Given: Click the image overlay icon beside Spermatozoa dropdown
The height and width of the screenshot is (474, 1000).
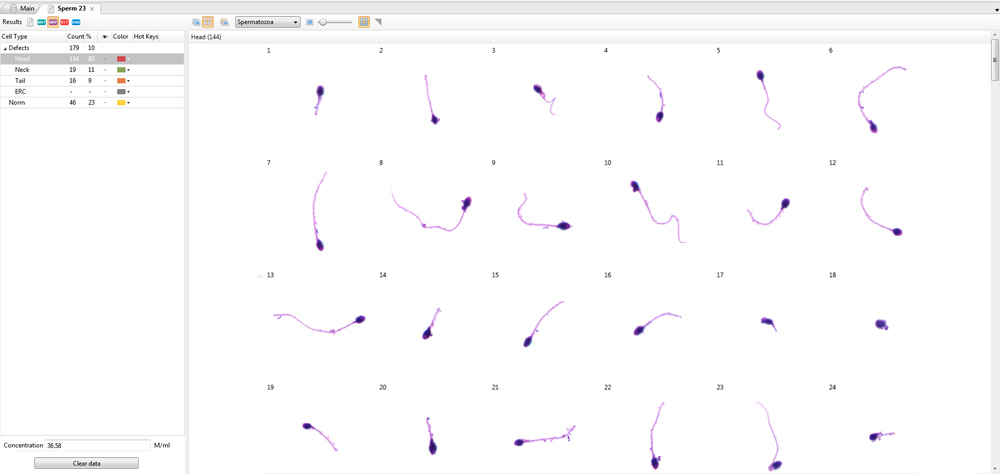Looking at the screenshot, I should pos(224,22).
